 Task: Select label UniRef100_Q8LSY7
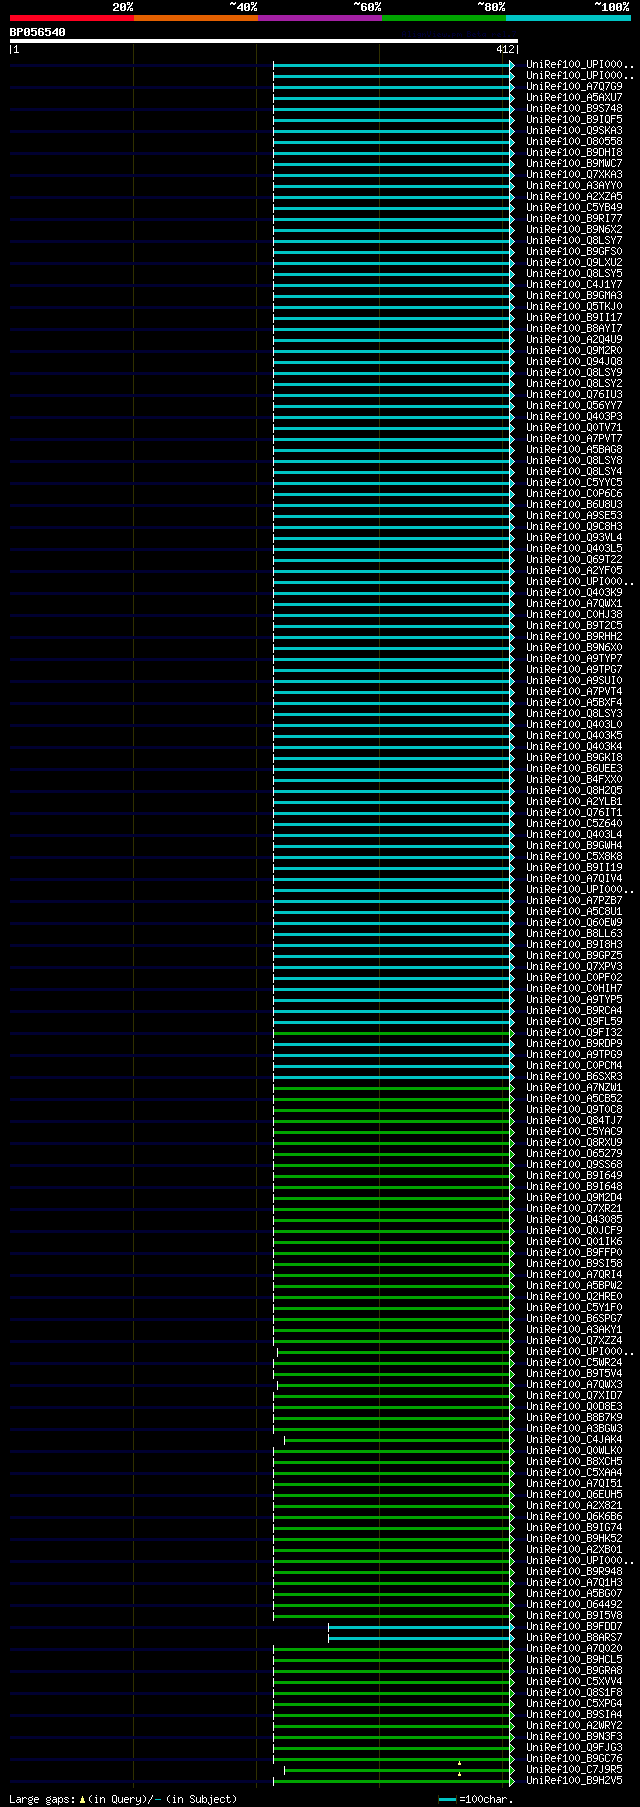(x=574, y=241)
